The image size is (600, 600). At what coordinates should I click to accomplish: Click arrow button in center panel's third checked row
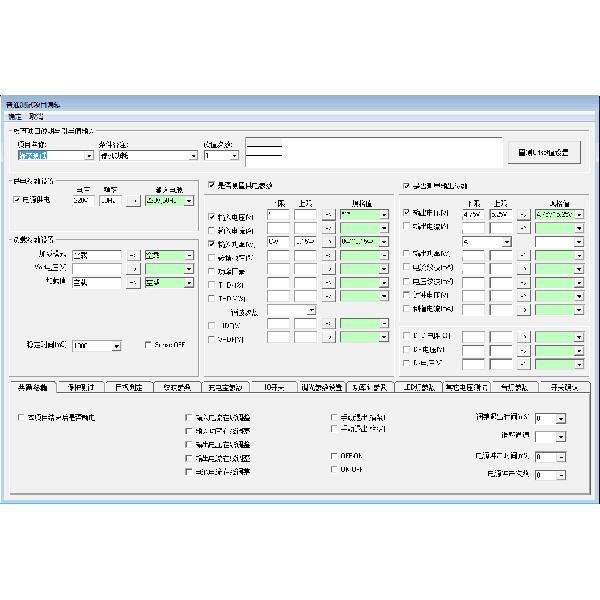point(328,242)
